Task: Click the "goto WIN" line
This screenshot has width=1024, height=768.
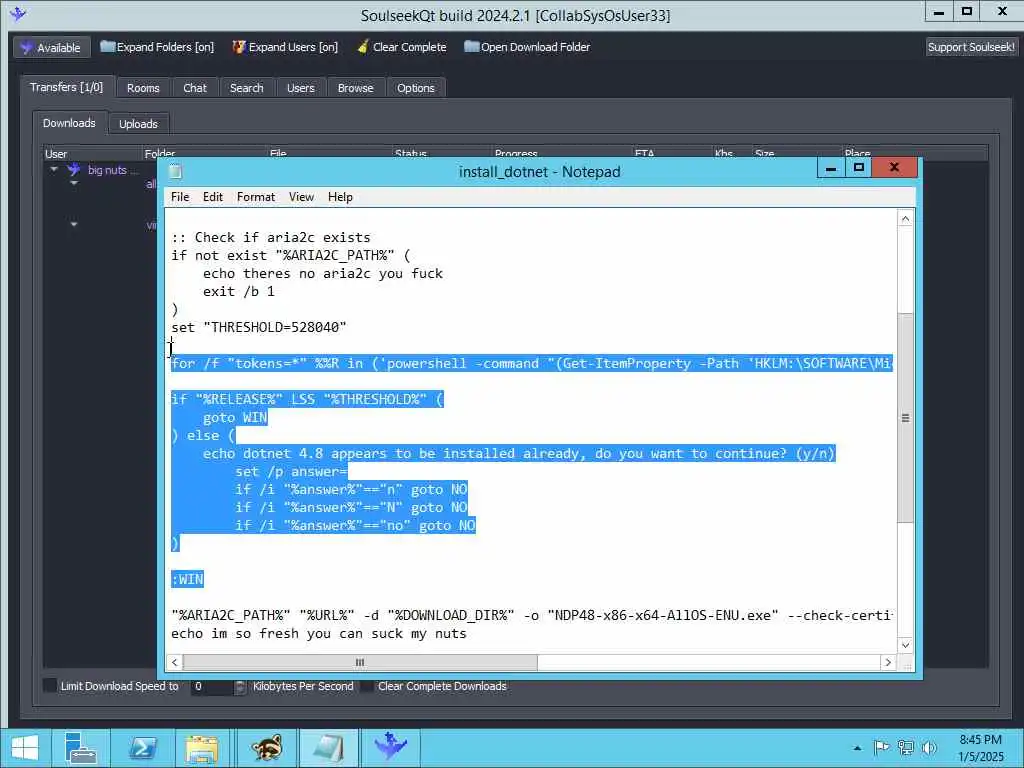Action: point(235,417)
